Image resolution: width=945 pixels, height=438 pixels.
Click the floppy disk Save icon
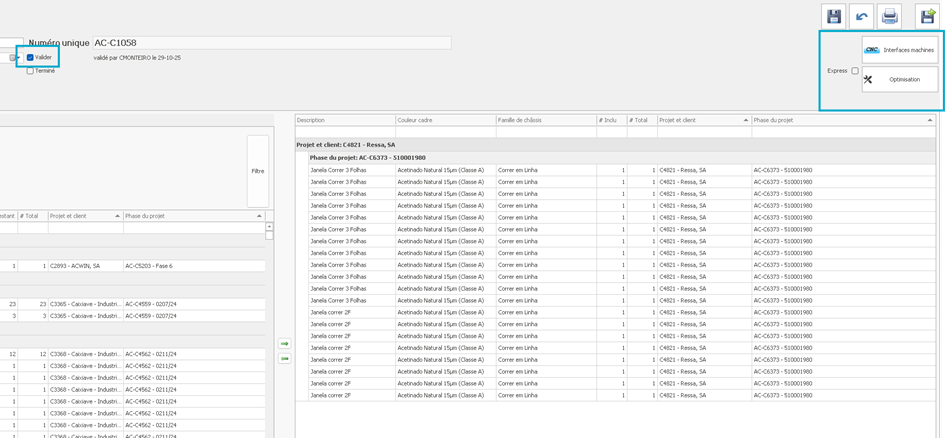tap(834, 16)
